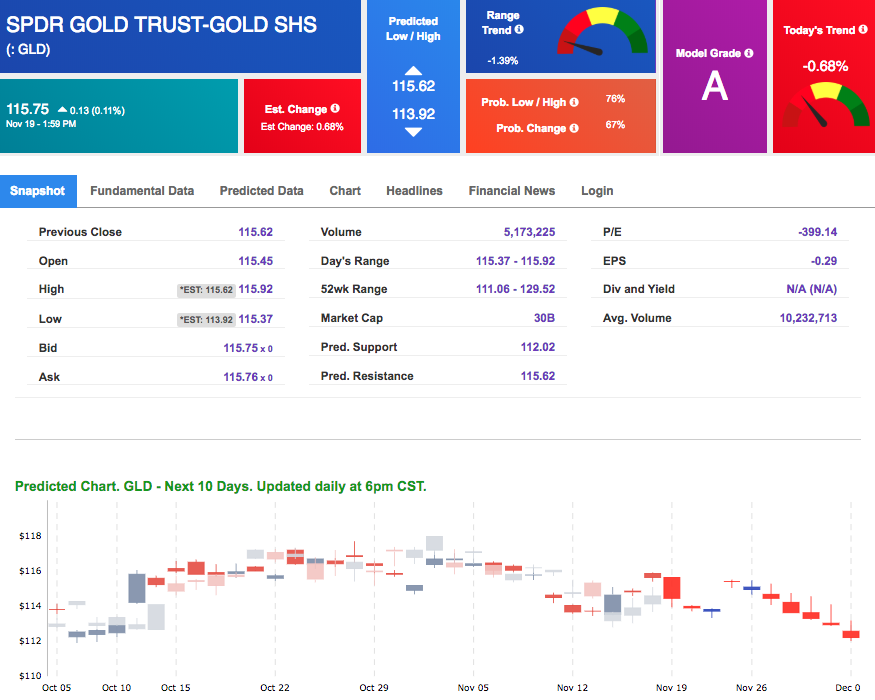This screenshot has width=875, height=700.
Task: Click the Low estimate badge EST: 113.92
Action: coord(206,320)
